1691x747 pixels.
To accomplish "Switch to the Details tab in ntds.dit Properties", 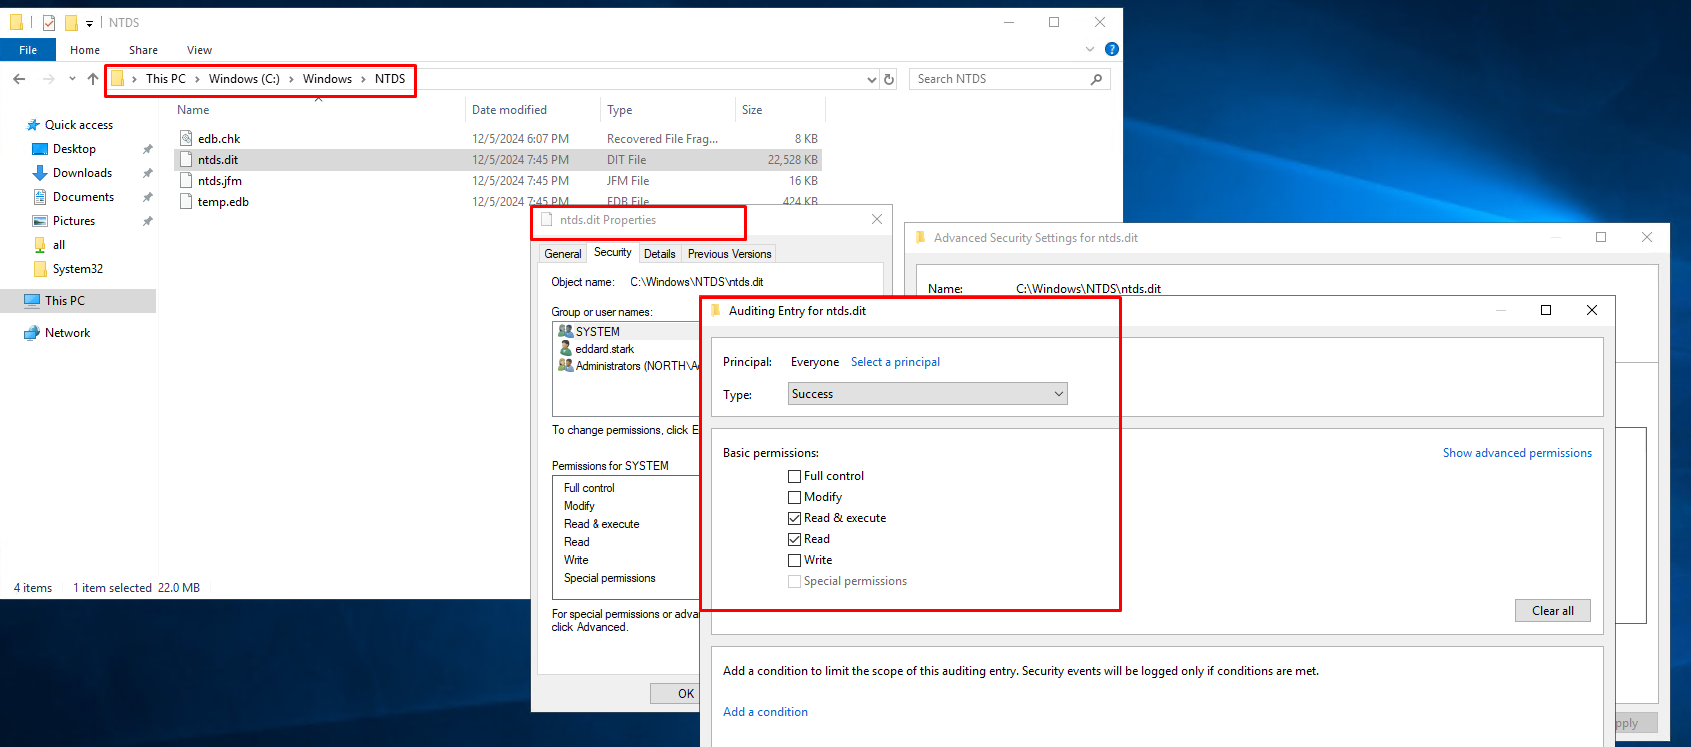I will point(659,254).
